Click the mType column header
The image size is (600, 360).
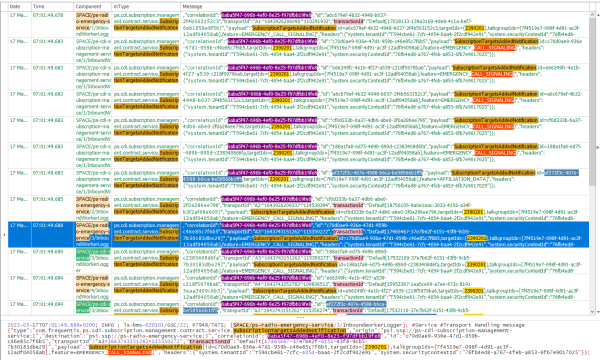[x=146, y=7]
